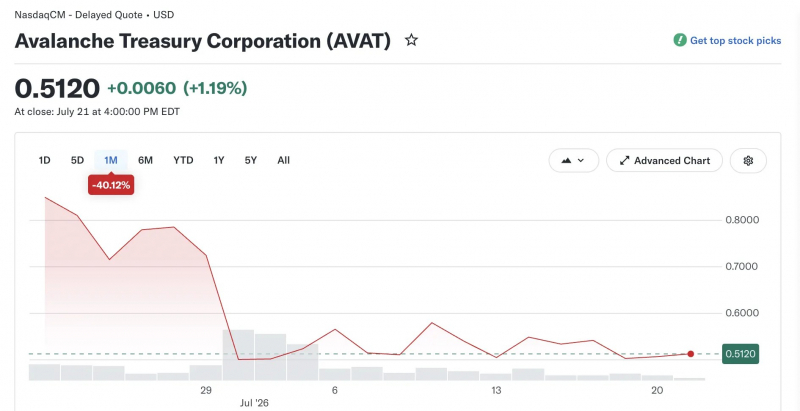The height and width of the screenshot is (411, 800).
Task: Switch to the YTD range
Action: [183, 160]
